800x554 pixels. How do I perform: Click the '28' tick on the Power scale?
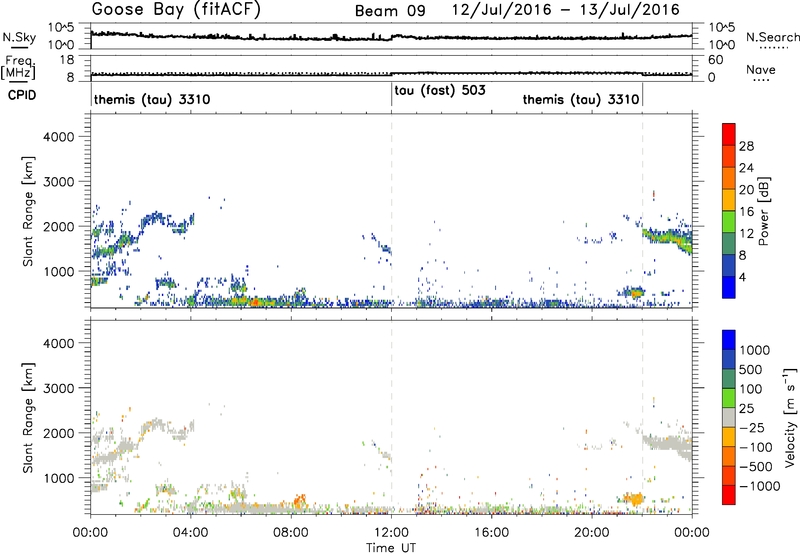tap(746, 146)
